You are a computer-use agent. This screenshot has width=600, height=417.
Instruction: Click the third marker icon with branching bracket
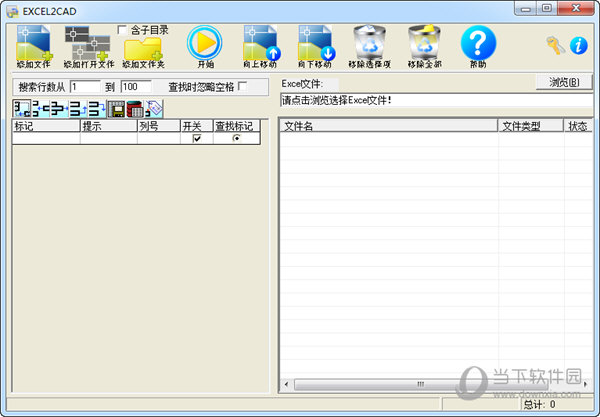coord(59,109)
